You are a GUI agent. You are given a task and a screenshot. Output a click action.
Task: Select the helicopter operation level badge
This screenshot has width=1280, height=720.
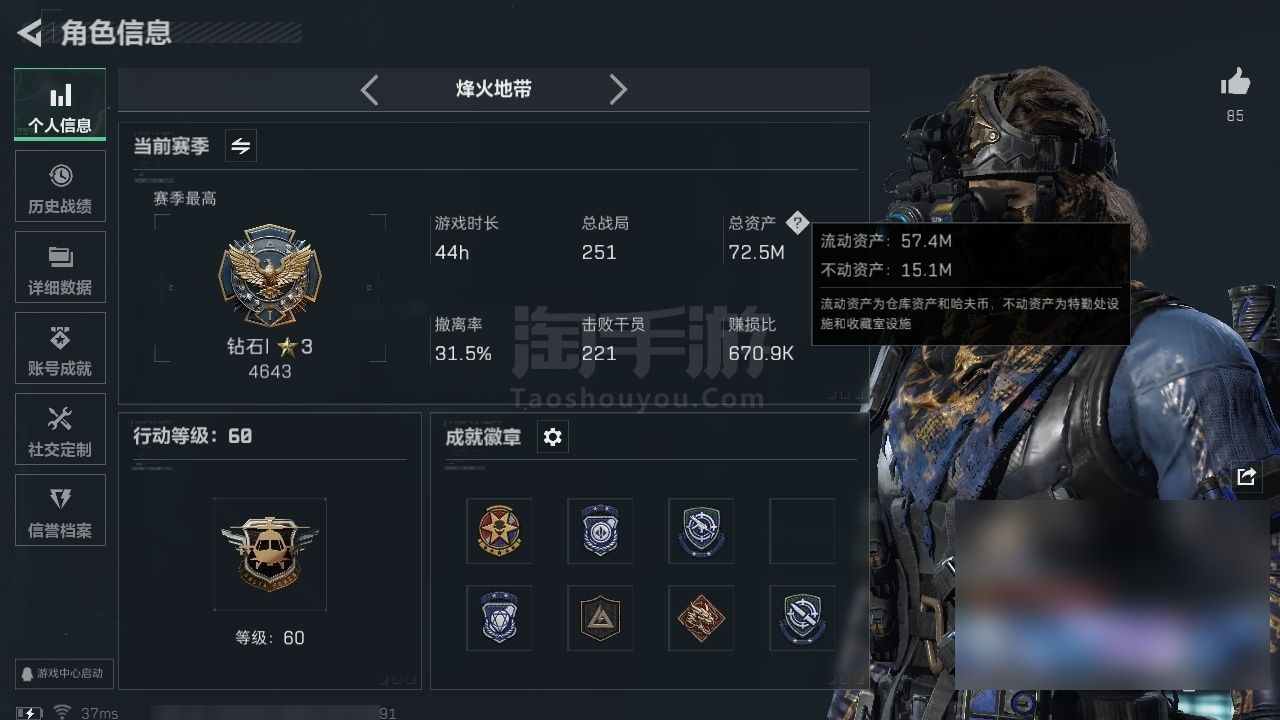coord(270,554)
